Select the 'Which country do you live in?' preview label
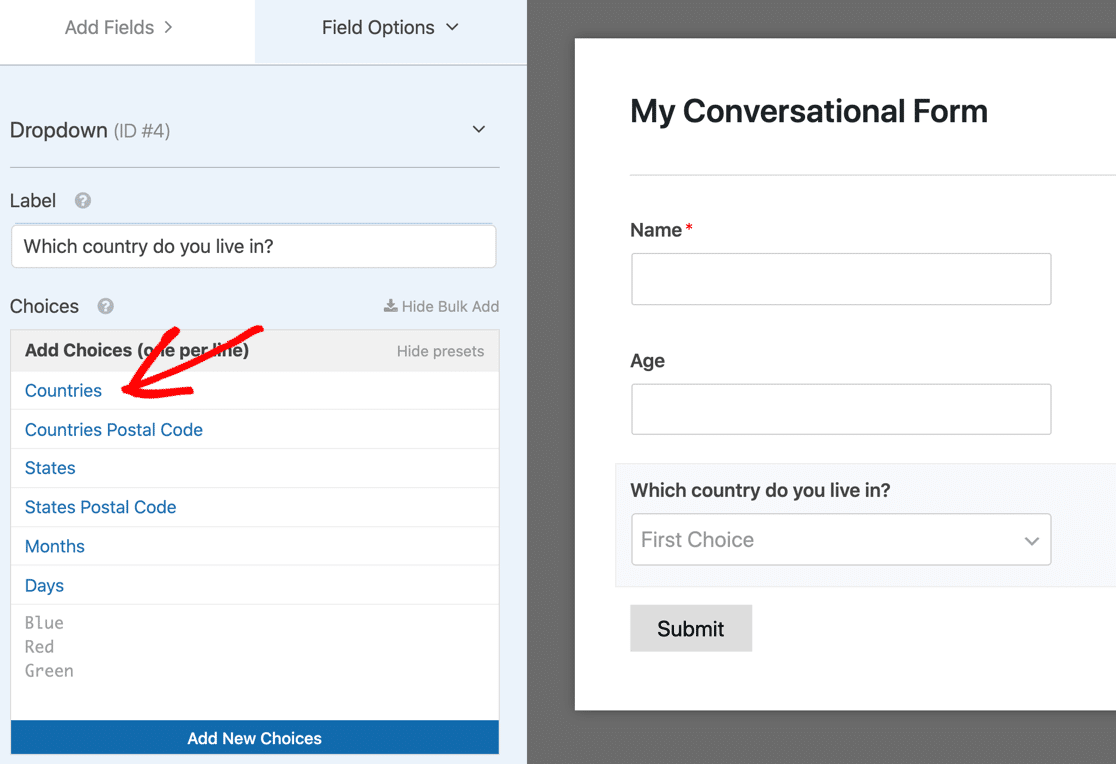Viewport: 1116px width, 764px height. coord(760,491)
